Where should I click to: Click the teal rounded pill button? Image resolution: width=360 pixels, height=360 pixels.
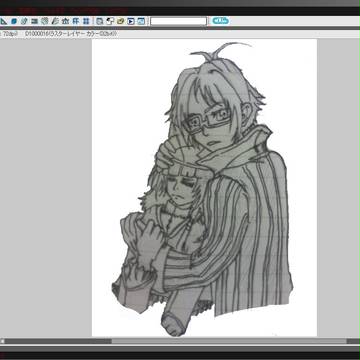(x=221, y=21)
